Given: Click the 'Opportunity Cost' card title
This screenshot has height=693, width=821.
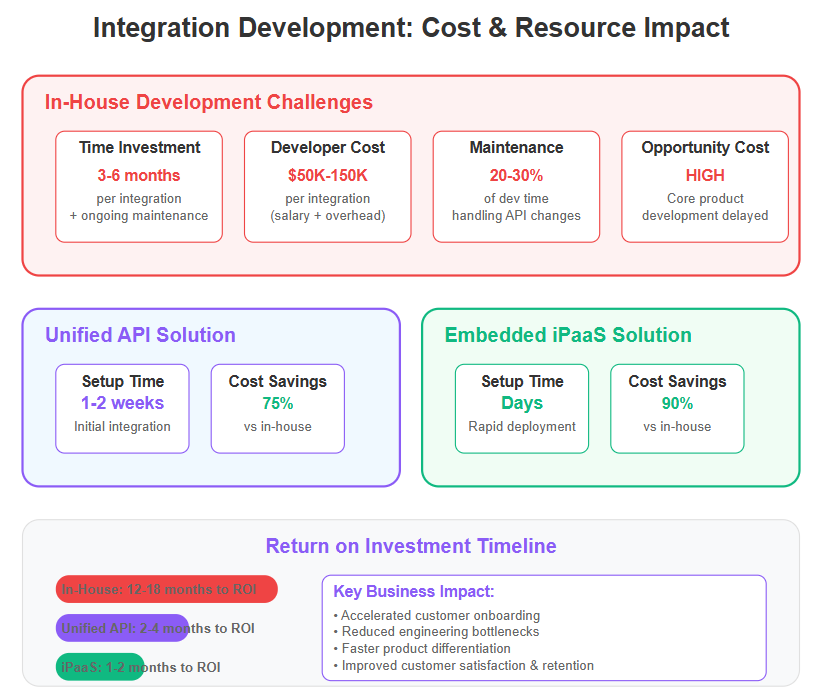Looking at the screenshot, I should 705,148.
